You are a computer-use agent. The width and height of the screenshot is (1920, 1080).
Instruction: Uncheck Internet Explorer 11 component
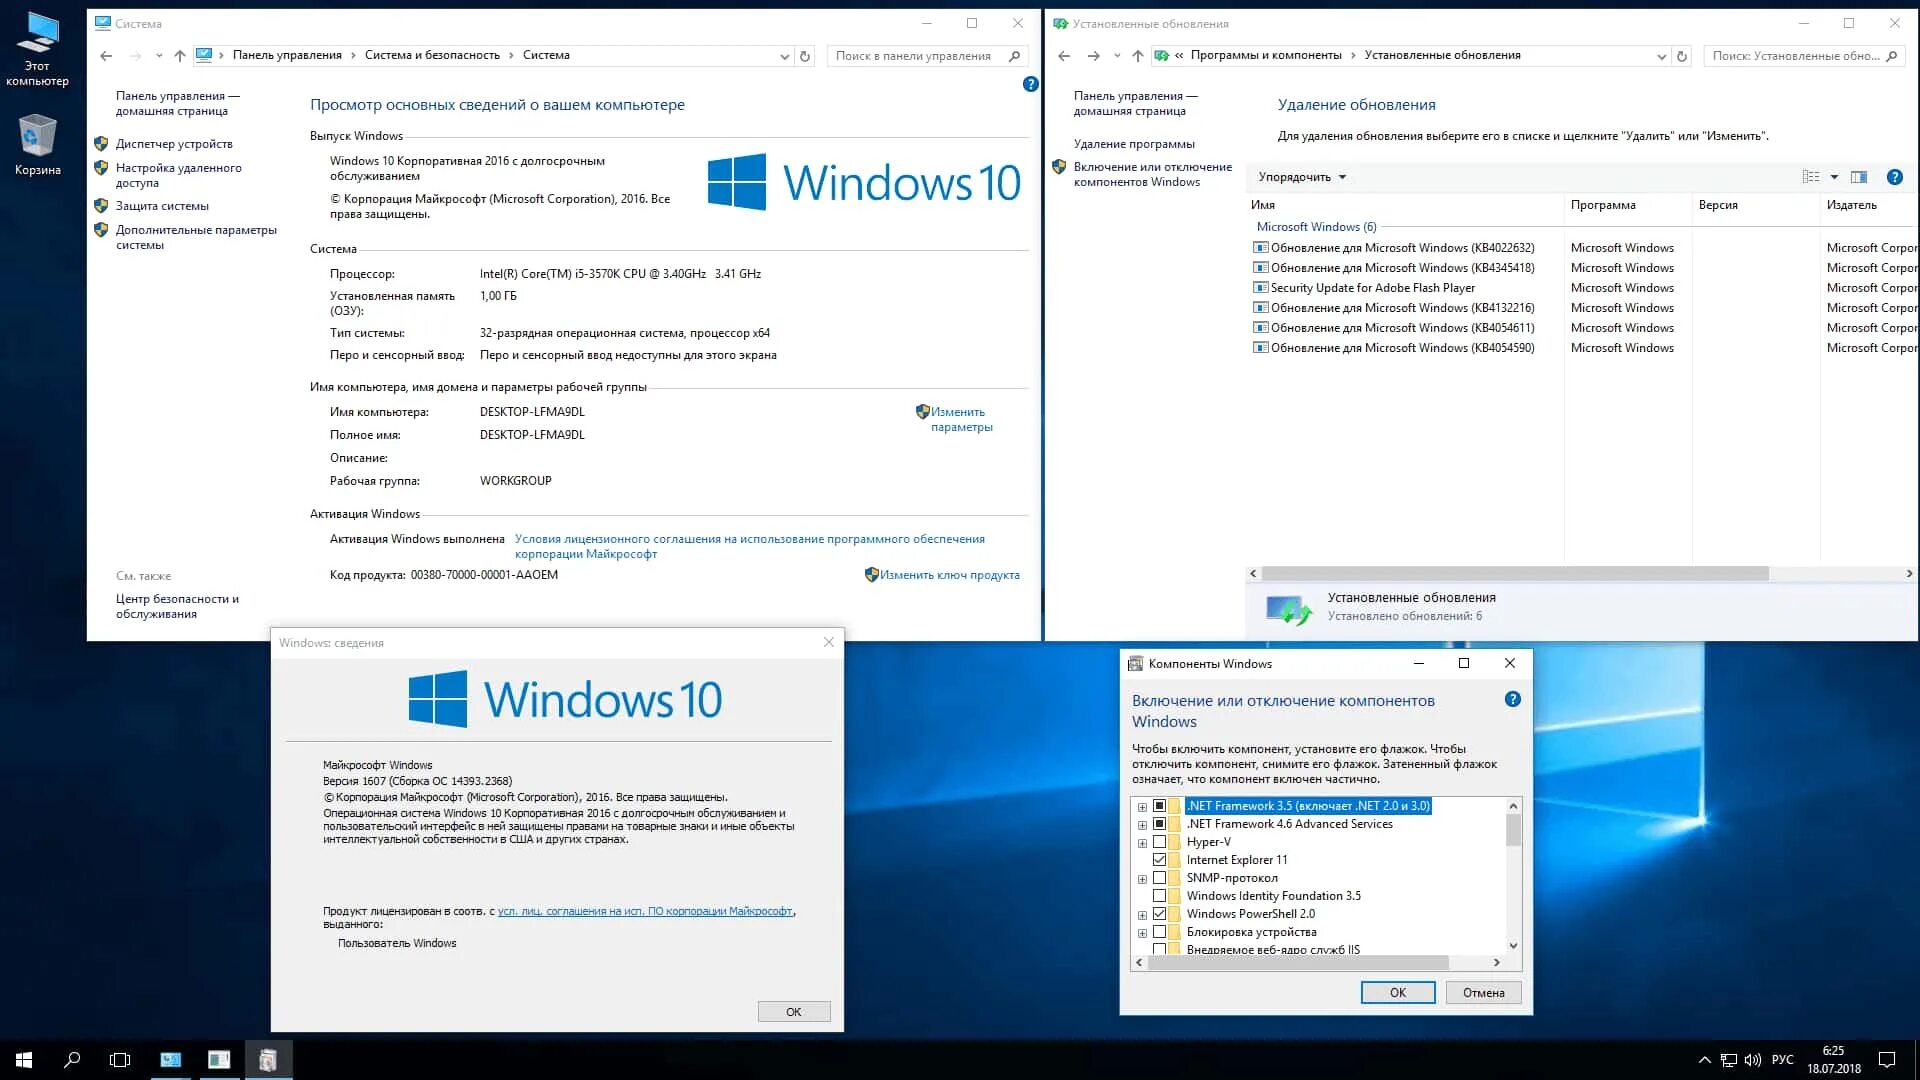click(x=1159, y=860)
